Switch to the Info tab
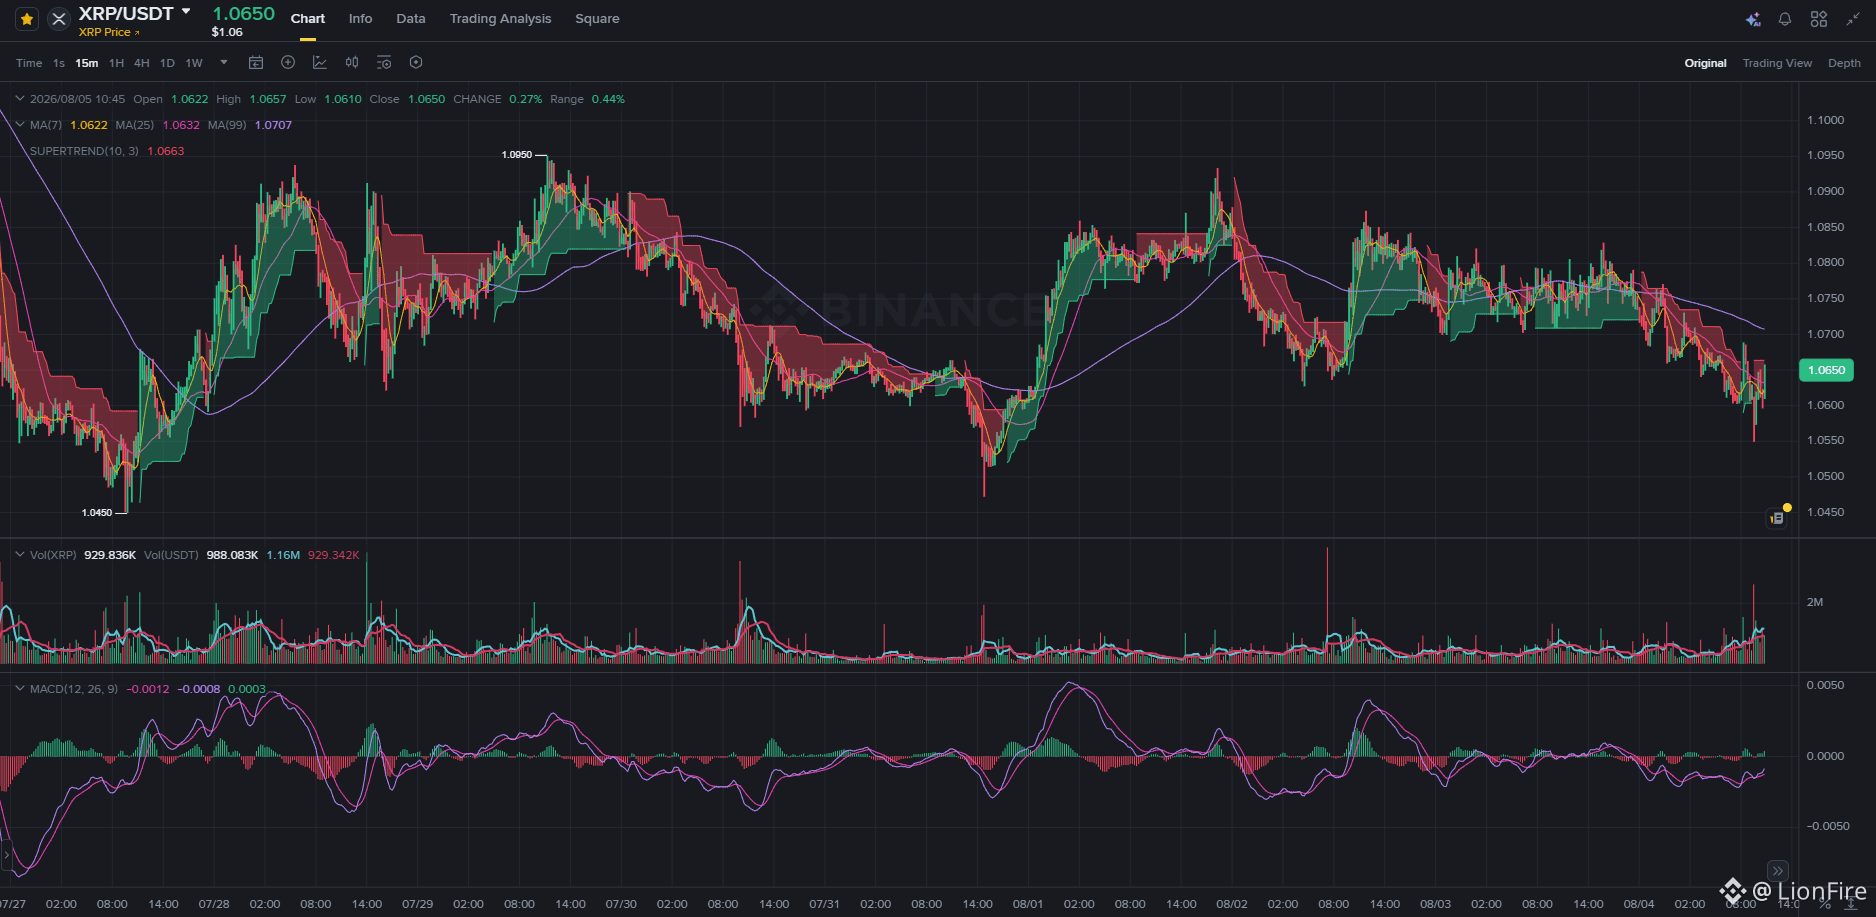Viewport: 1876px width, 917px height. [x=360, y=19]
